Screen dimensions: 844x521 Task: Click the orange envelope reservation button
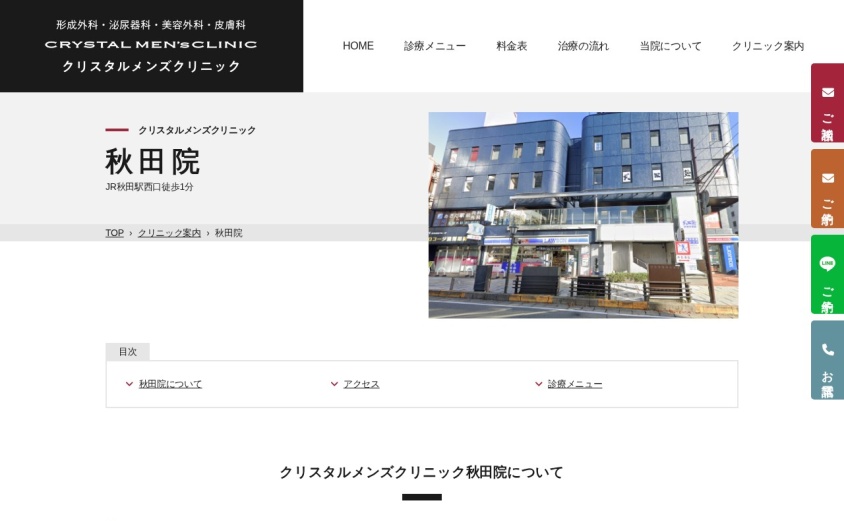tap(827, 188)
